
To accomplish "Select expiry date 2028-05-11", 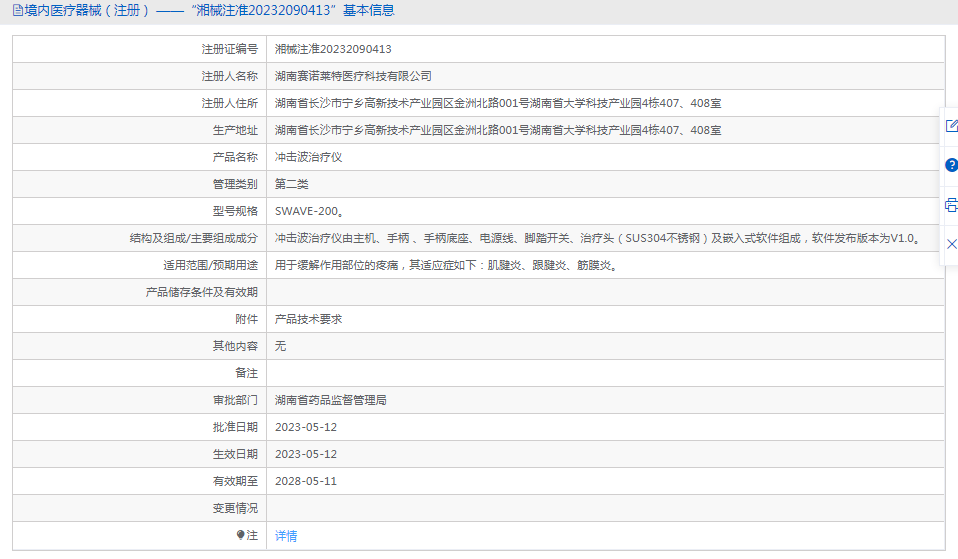I will (x=305, y=481).
